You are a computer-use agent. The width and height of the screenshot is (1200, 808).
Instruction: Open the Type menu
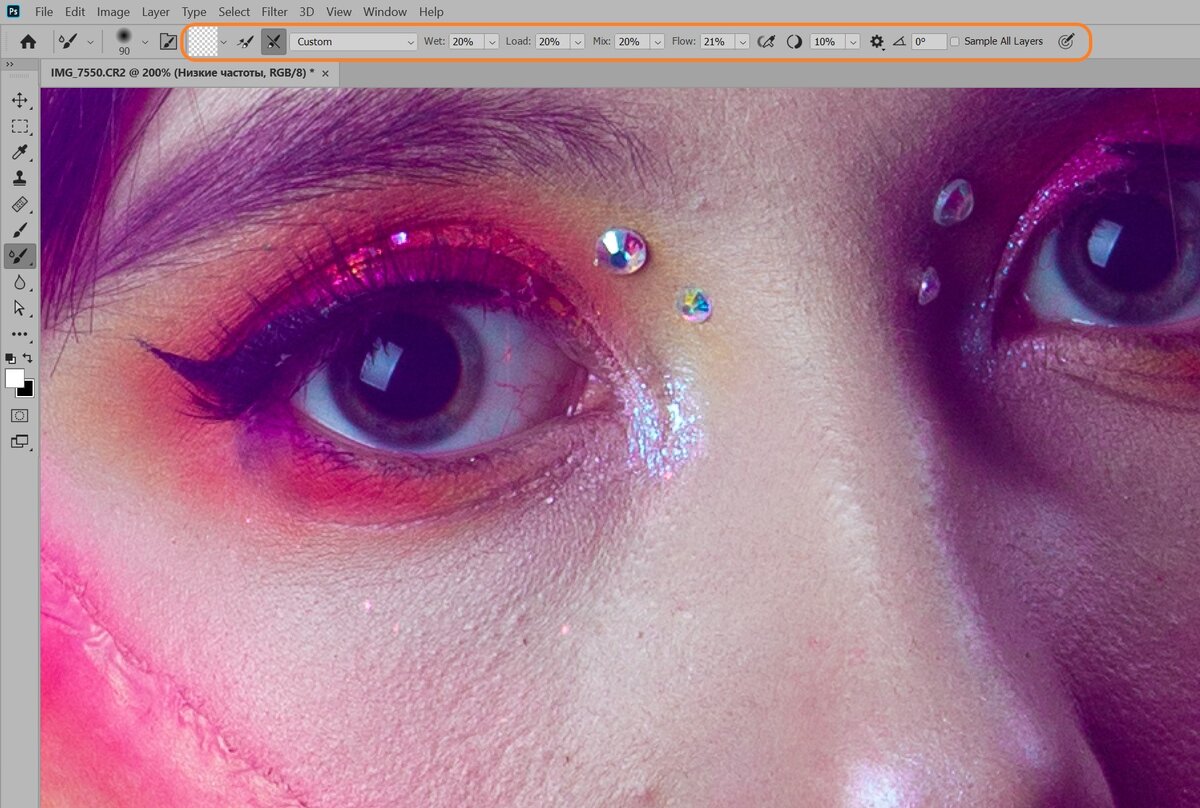[x=194, y=12]
